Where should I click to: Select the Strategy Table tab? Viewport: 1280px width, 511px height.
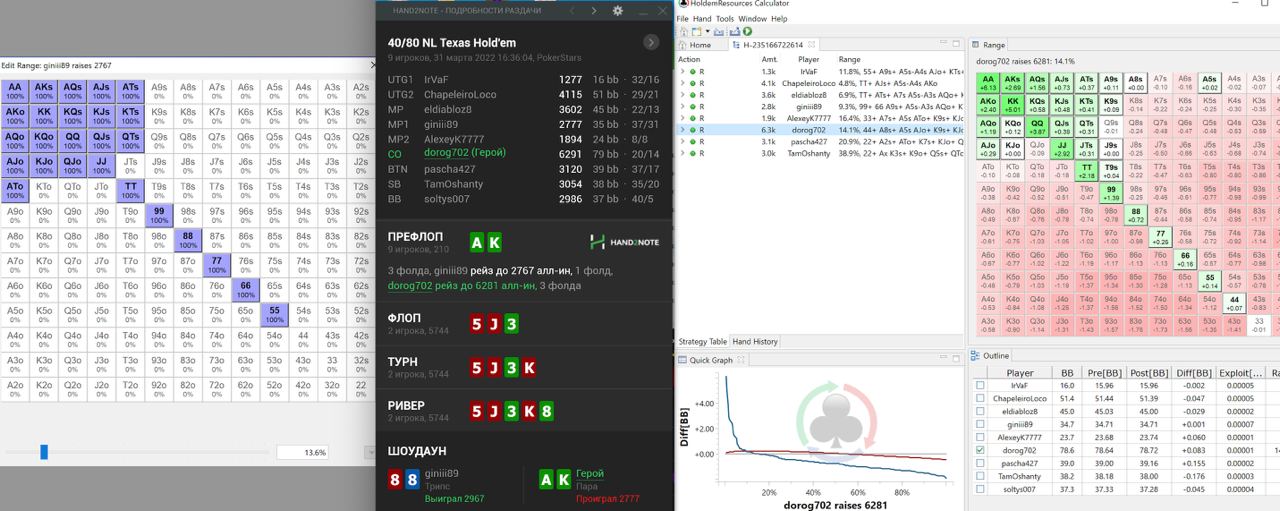(703, 342)
